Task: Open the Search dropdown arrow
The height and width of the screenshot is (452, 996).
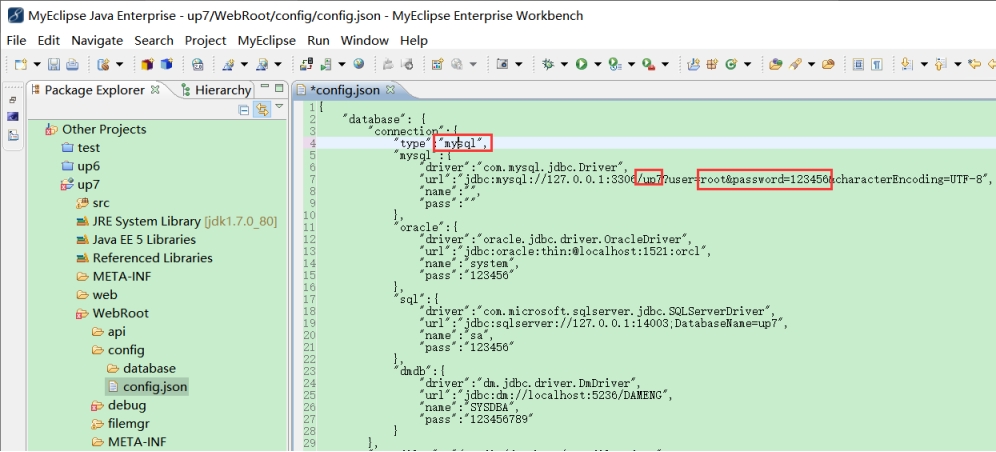Action: pos(811,65)
